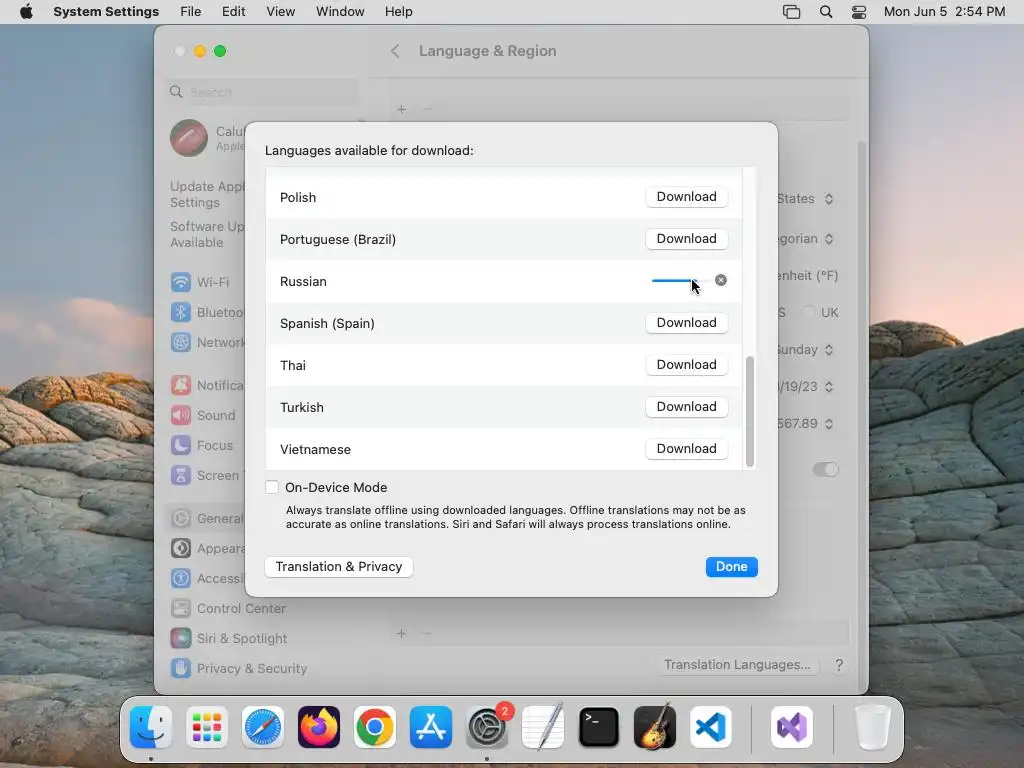Image resolution: width=1024 pixels, height=768 pixels.
Task: Open the help question mark button
Action: 839,665
